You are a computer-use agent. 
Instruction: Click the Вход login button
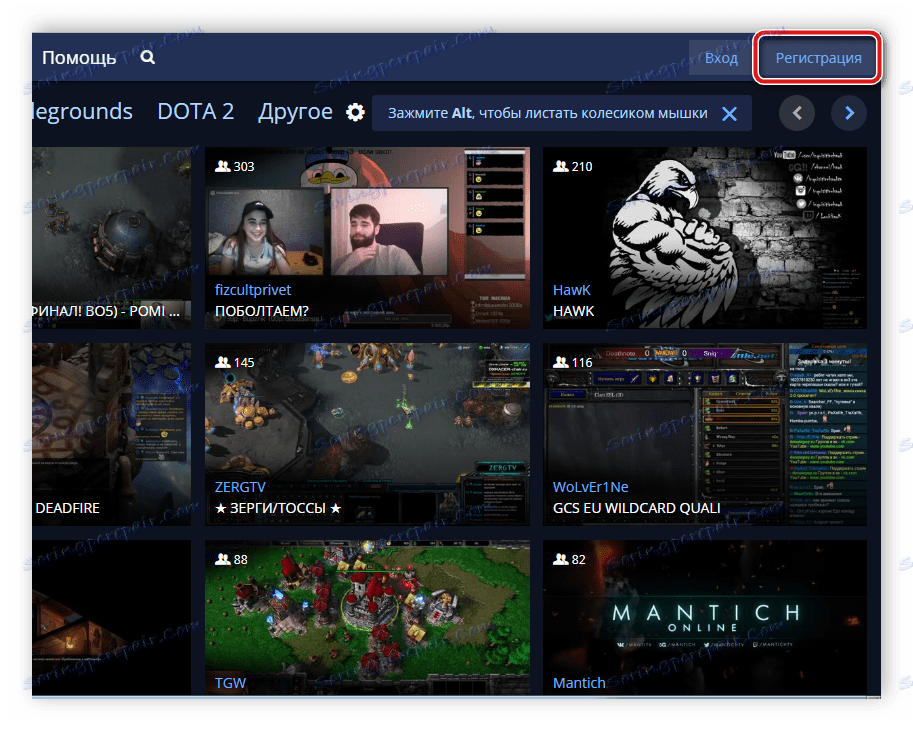pyautogui.click(x=721, y=58)
